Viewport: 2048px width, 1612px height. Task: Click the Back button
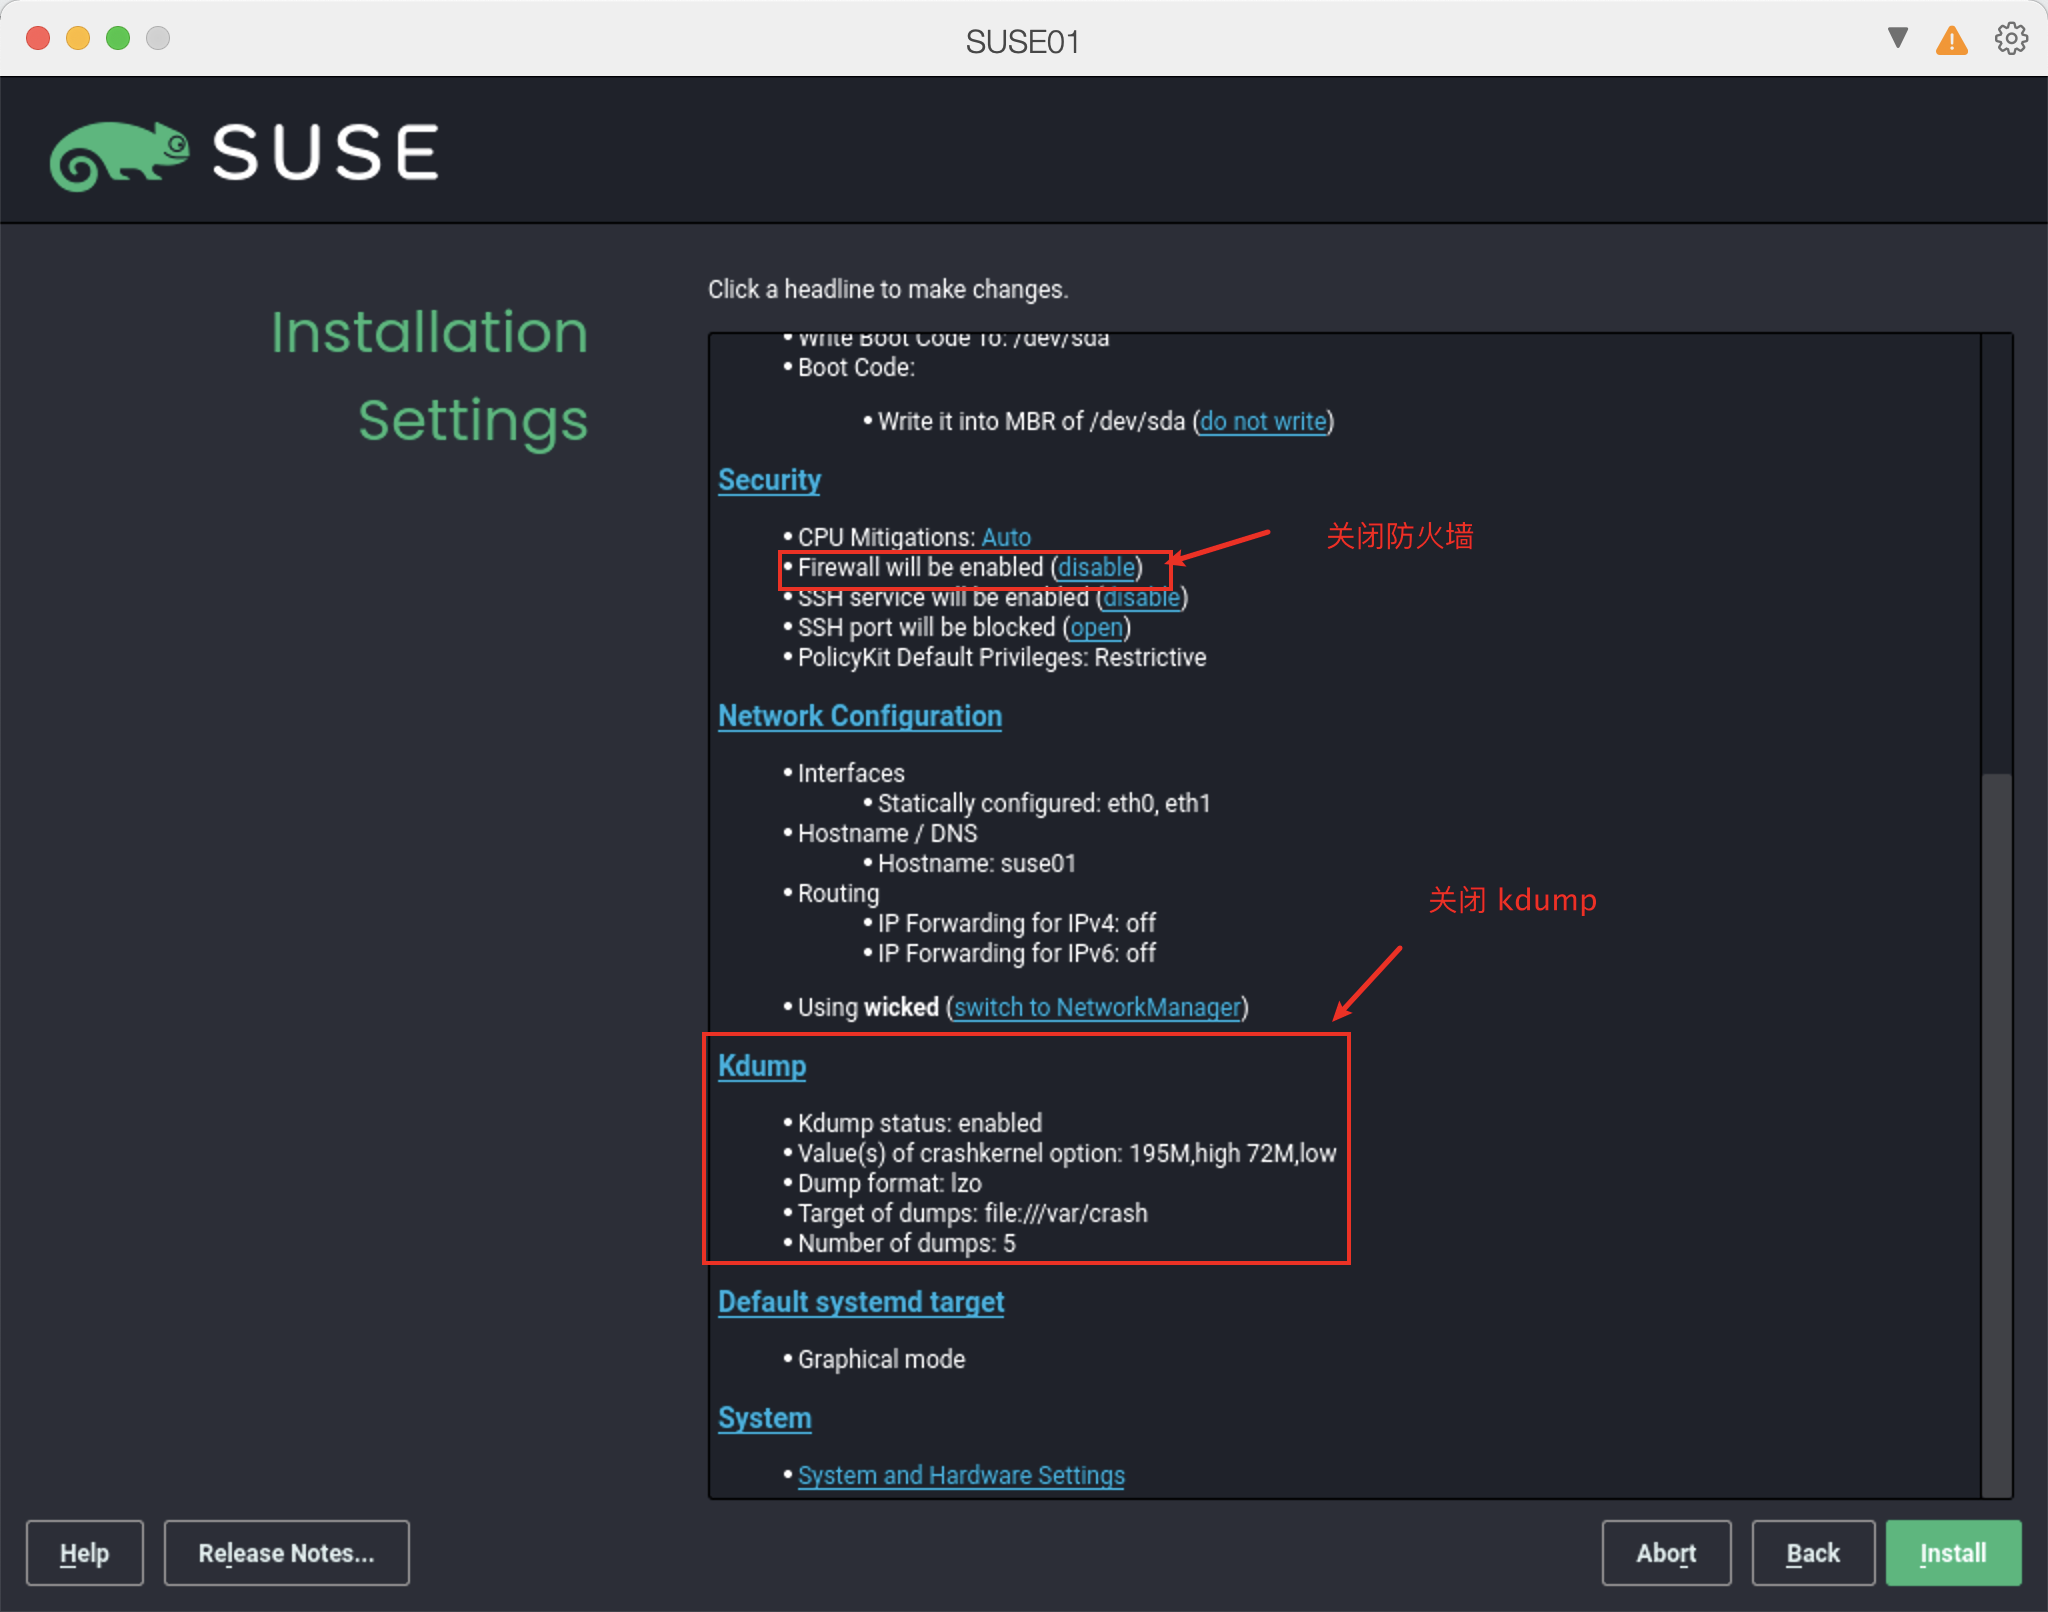click(1812, 1553)
